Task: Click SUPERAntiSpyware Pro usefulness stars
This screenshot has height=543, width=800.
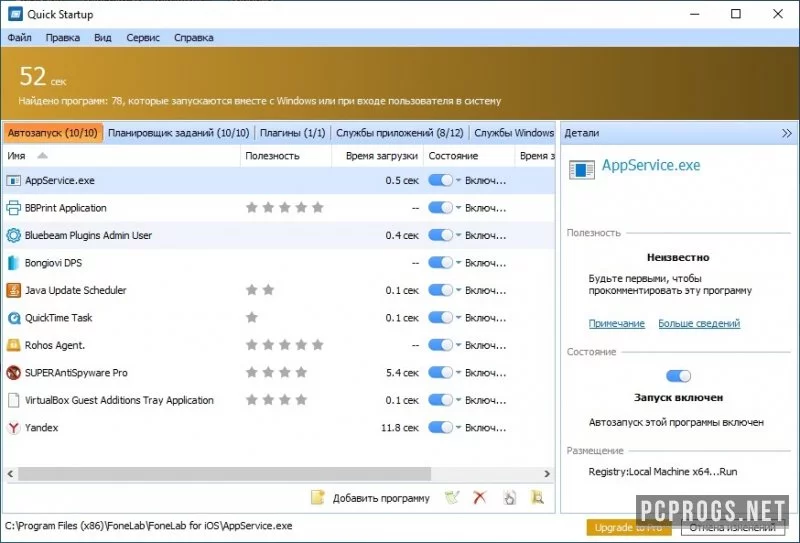Action: 277,373
